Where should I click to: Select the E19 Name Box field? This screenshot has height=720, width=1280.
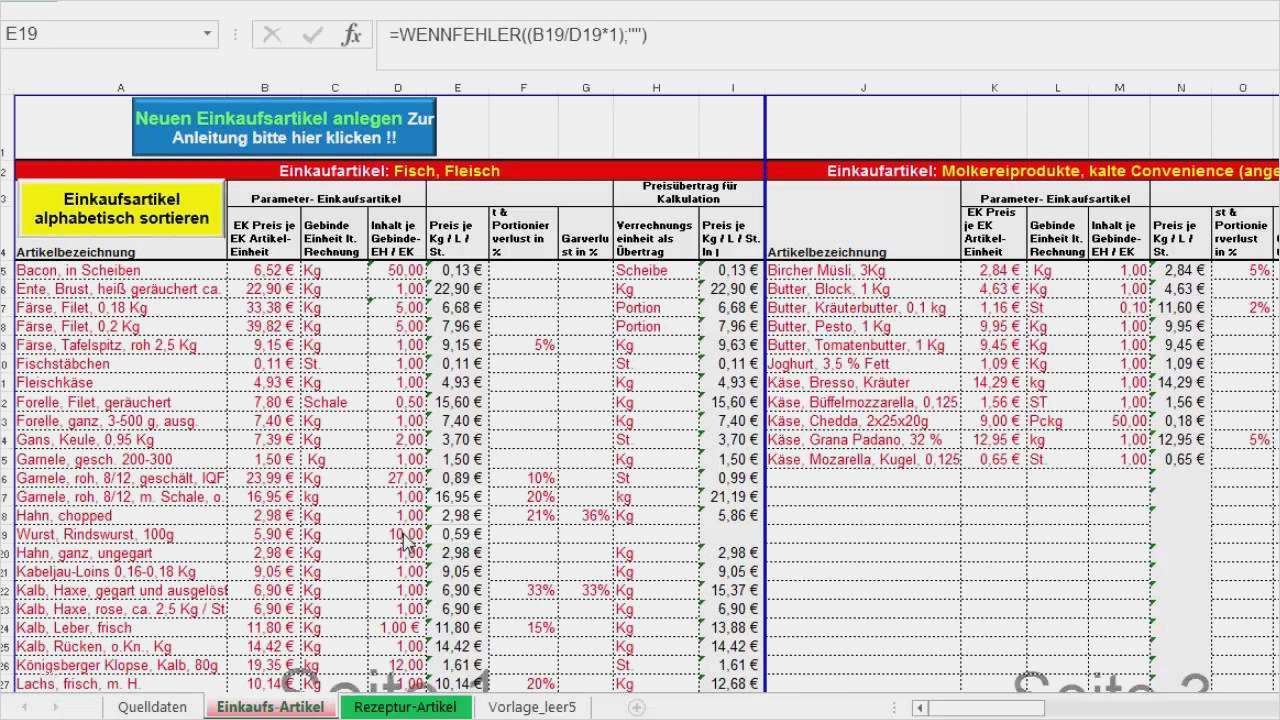click(x=100, y=34)
